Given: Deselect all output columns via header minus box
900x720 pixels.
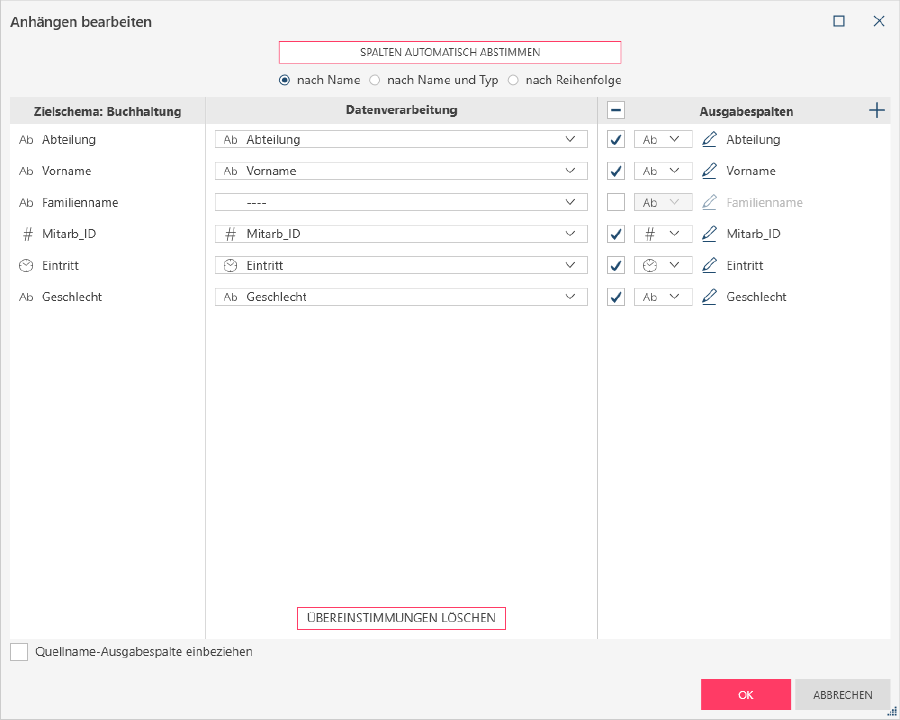Looking at the screenshot, I should click(616, 111).
